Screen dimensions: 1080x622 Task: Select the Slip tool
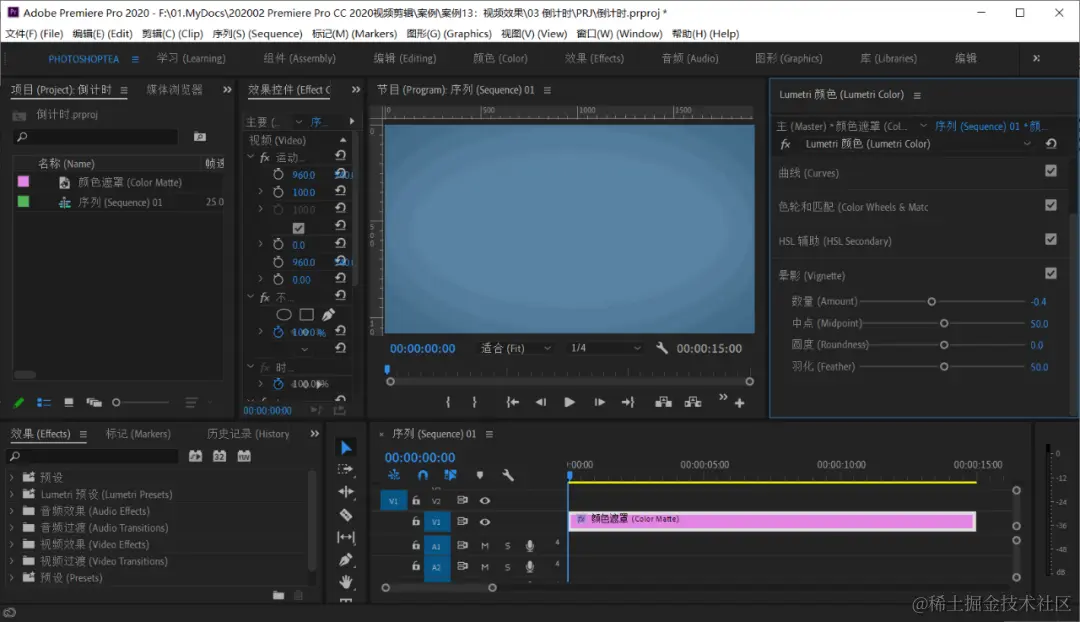click(x=346, y=537)
